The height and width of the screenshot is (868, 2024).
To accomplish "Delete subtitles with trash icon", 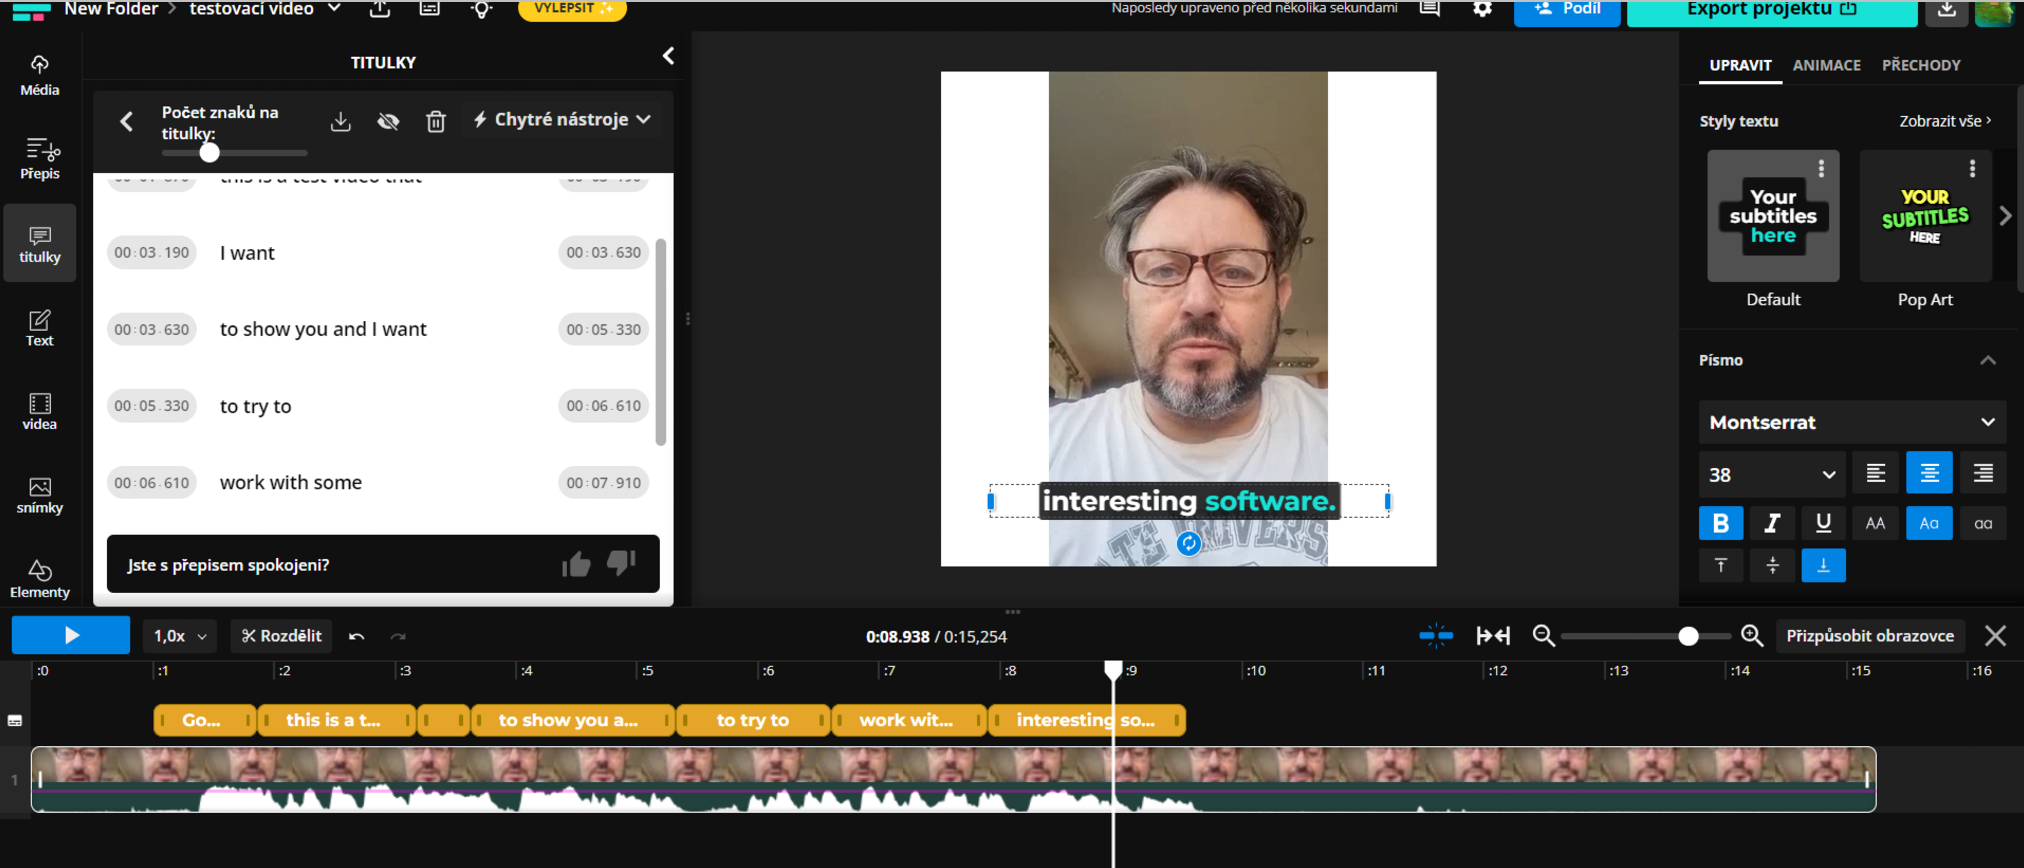I will 436,121.
